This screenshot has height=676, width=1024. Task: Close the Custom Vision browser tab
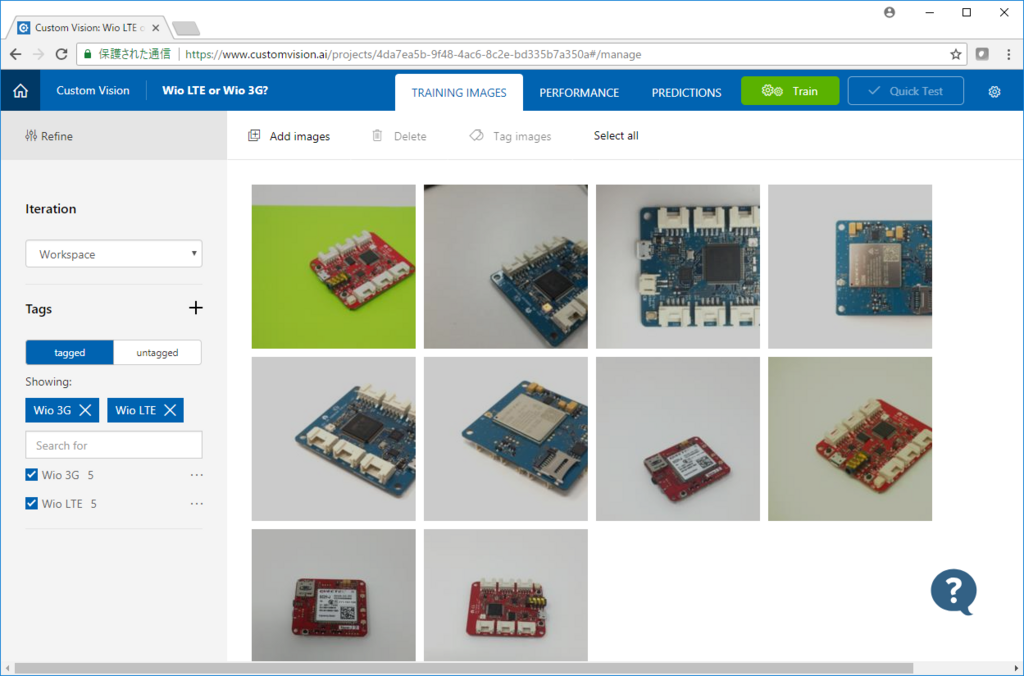coord(155,28)
